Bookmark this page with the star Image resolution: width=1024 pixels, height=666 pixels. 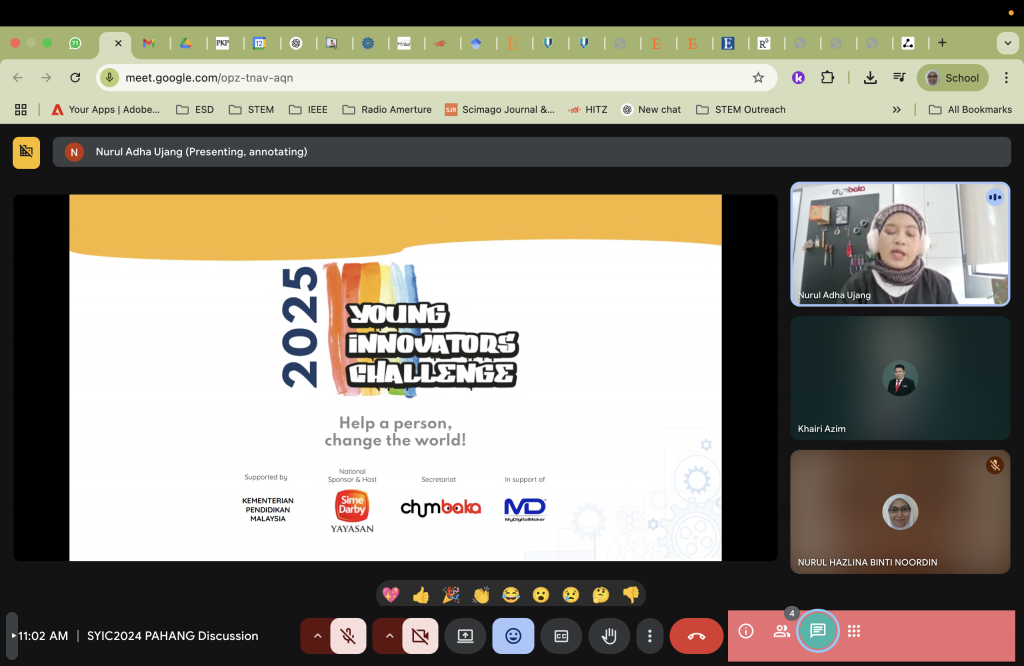[x=758, y=78]
